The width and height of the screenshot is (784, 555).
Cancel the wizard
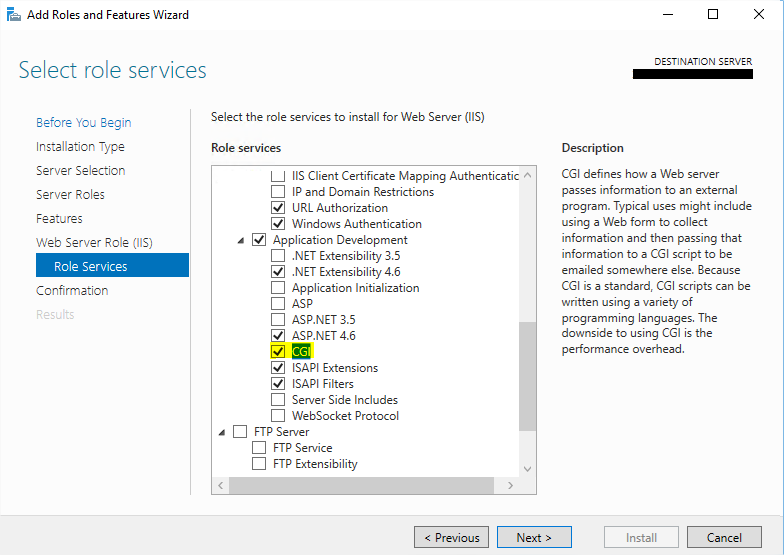point(724,537)
